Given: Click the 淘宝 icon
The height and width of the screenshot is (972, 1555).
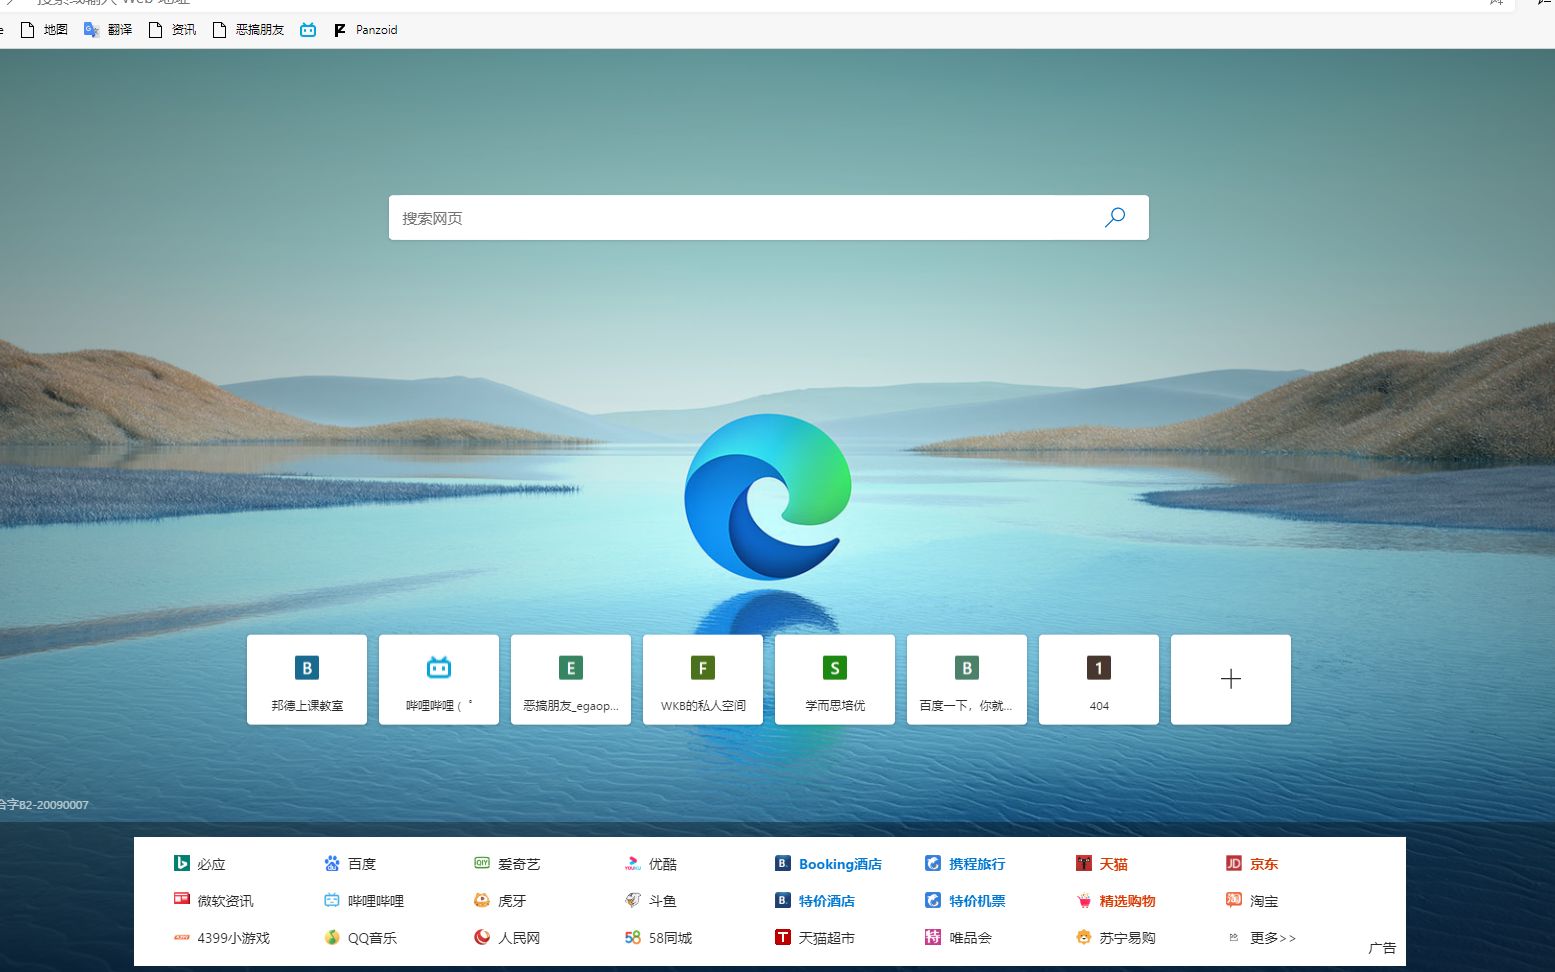Looking at the screenshot, I should (1234, 900).
